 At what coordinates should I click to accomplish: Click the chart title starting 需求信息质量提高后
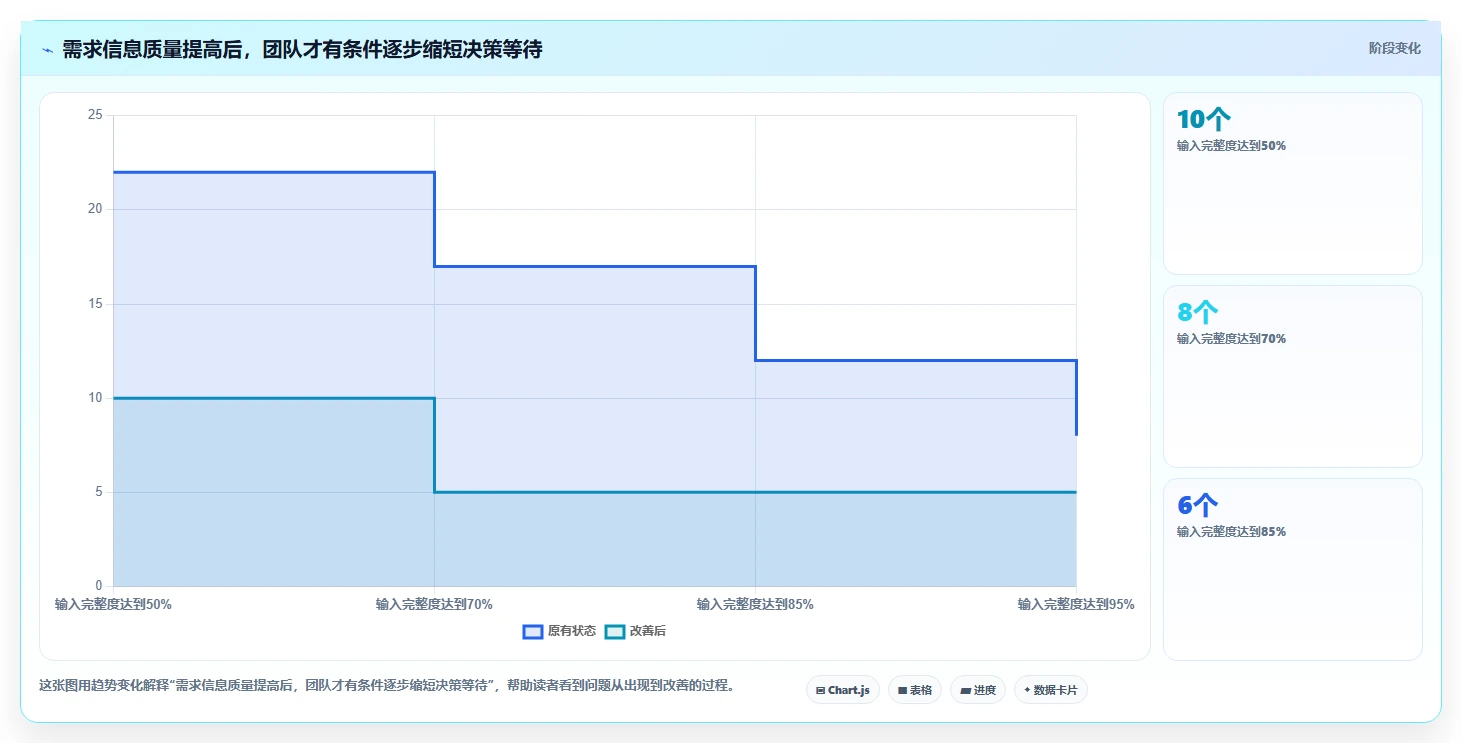click(302, 49)
